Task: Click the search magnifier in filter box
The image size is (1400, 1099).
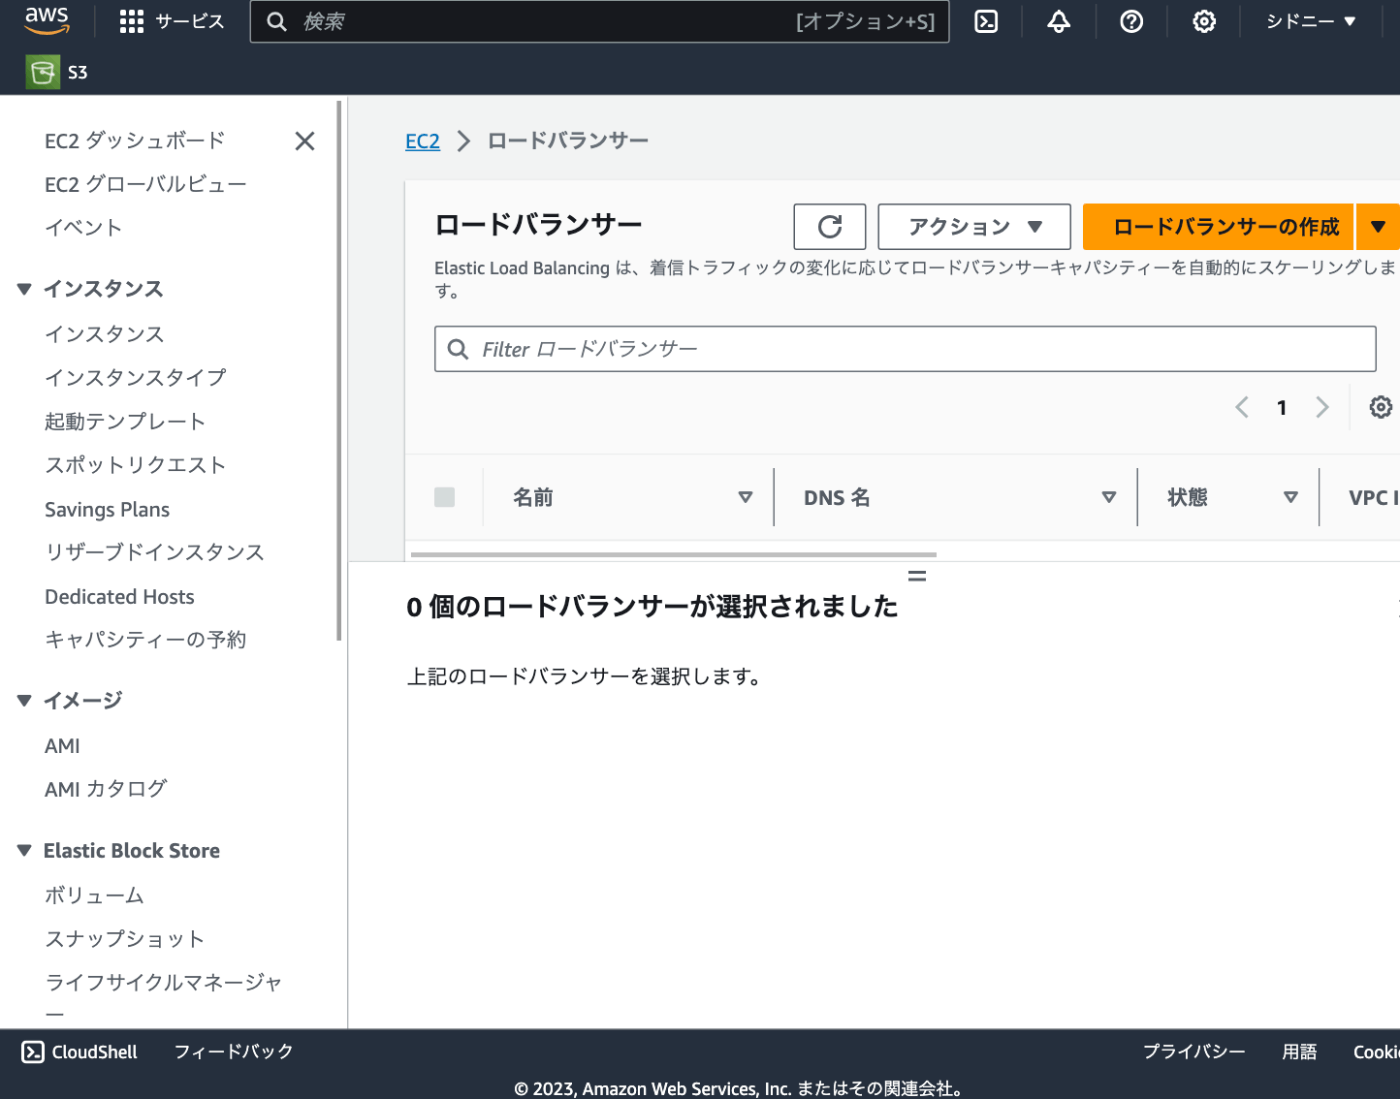Action: [458, 349]
